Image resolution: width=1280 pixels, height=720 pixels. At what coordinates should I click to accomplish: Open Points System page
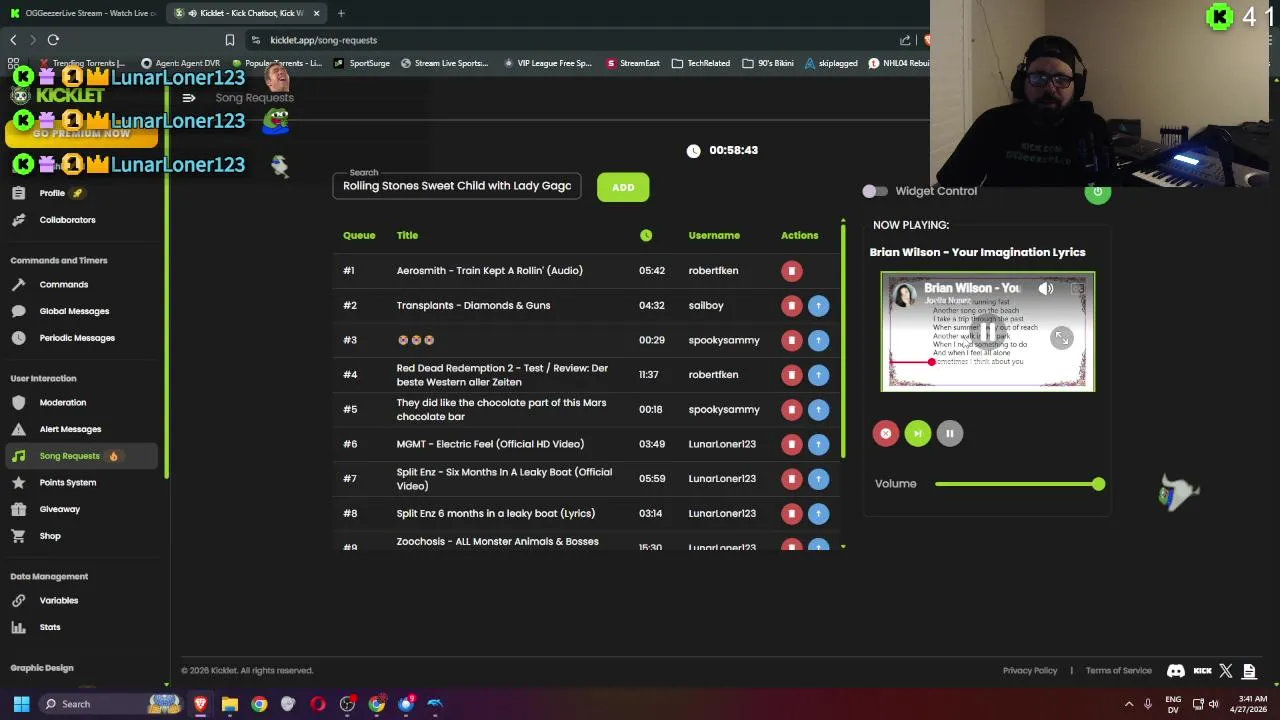tap(68, 483)
